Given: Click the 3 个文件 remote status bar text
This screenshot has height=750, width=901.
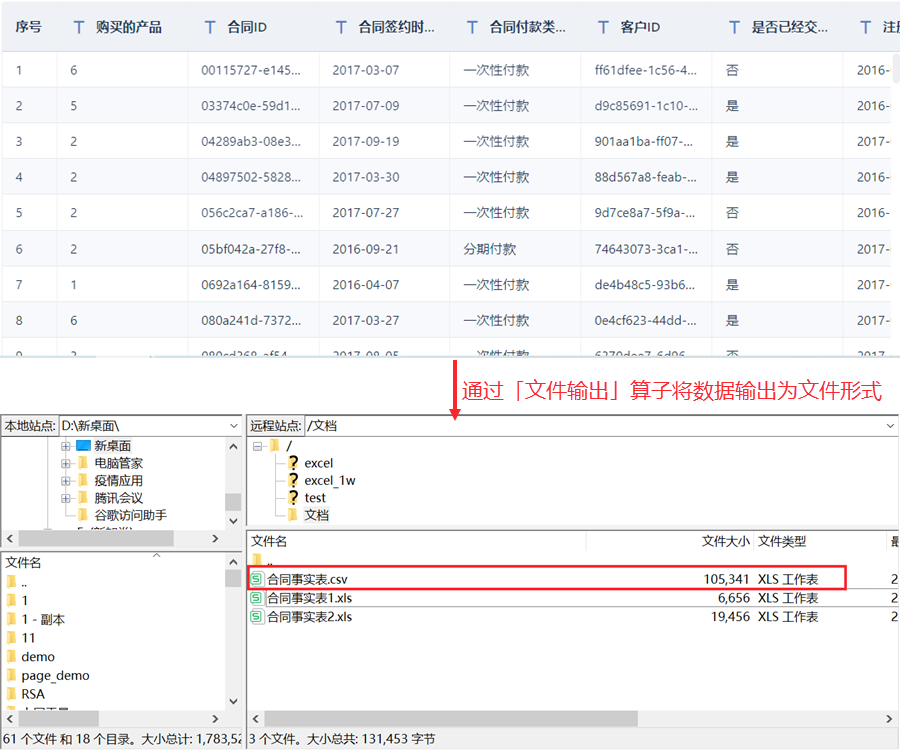Looking at the screenshot, I should coord(342,739).
